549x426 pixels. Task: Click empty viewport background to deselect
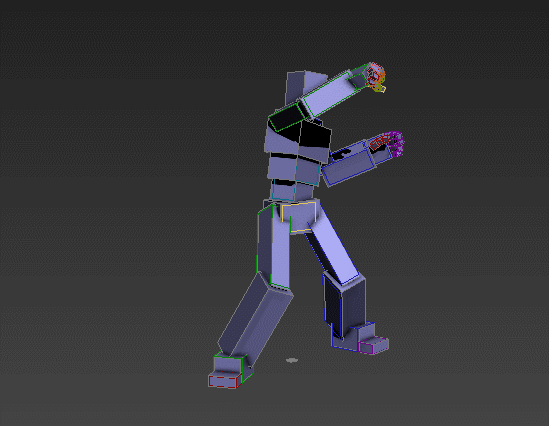pos(105,210)
